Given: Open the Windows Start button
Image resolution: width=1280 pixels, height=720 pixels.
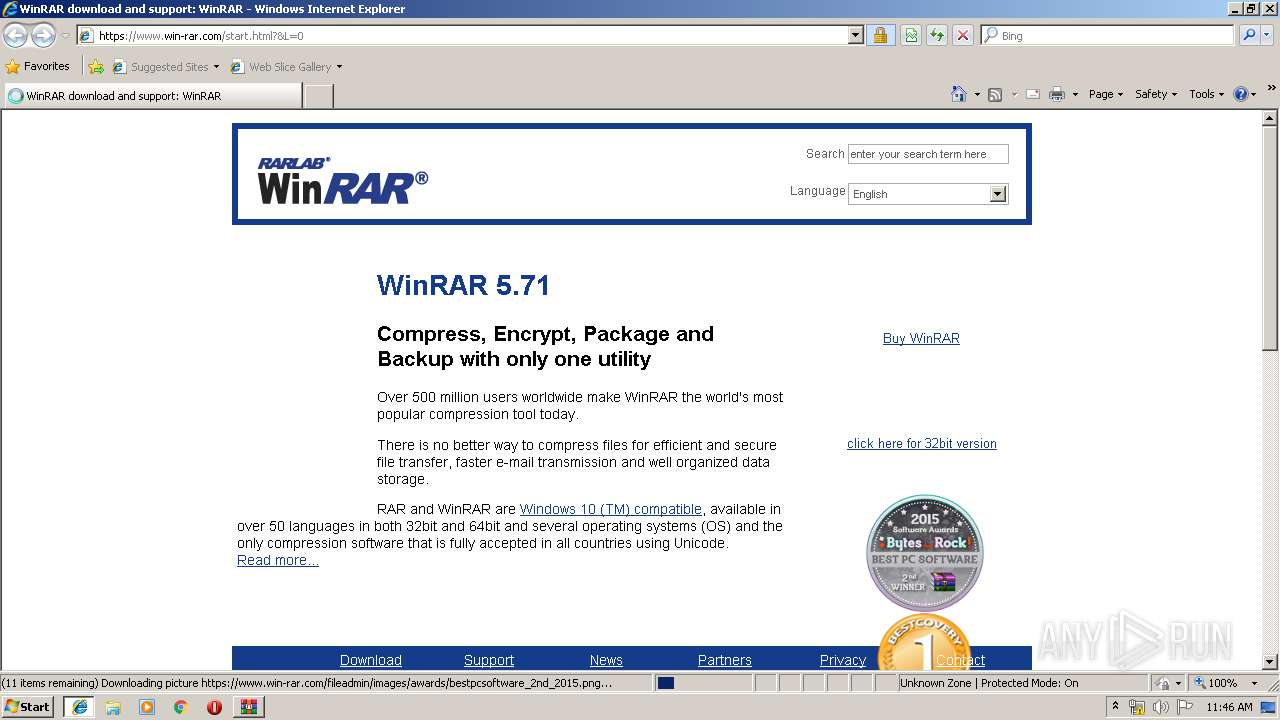Looking at the screenshot, I should (28, 706).
